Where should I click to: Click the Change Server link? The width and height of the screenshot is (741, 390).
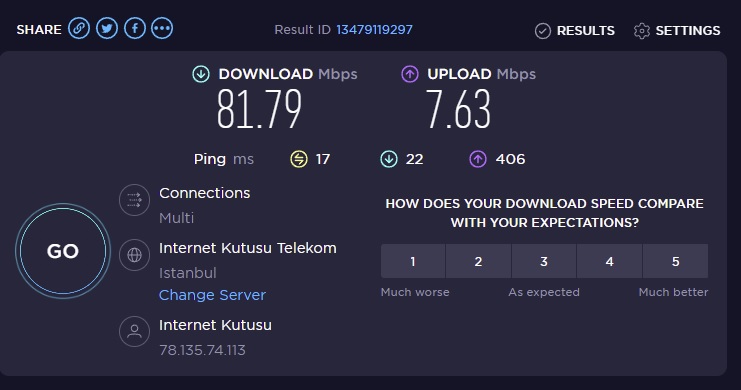(212, 295)
